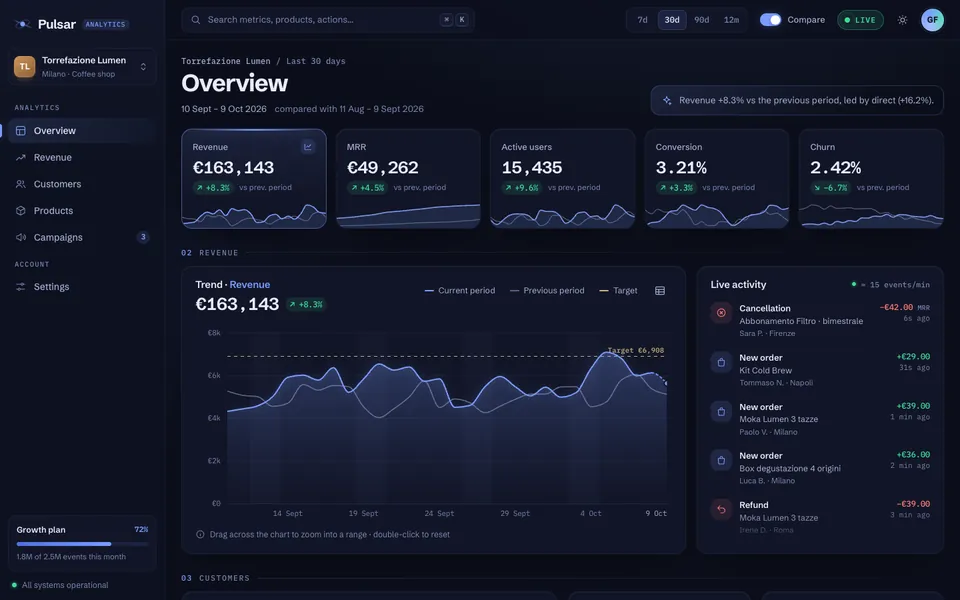Select the Active users KPI card
The width and height of the screenshot is (960, 600).
tap(563, 179)
